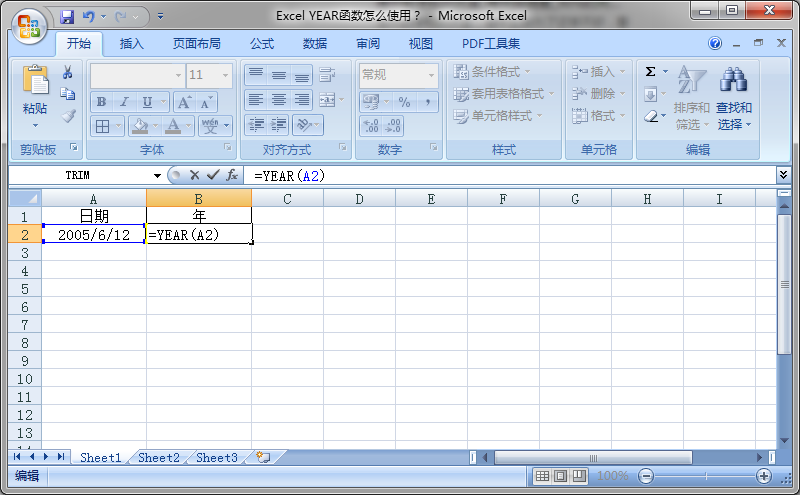Screen dimensions: 800x495
Task: Decrease font size with small A
Action: [x=206, y=102]
